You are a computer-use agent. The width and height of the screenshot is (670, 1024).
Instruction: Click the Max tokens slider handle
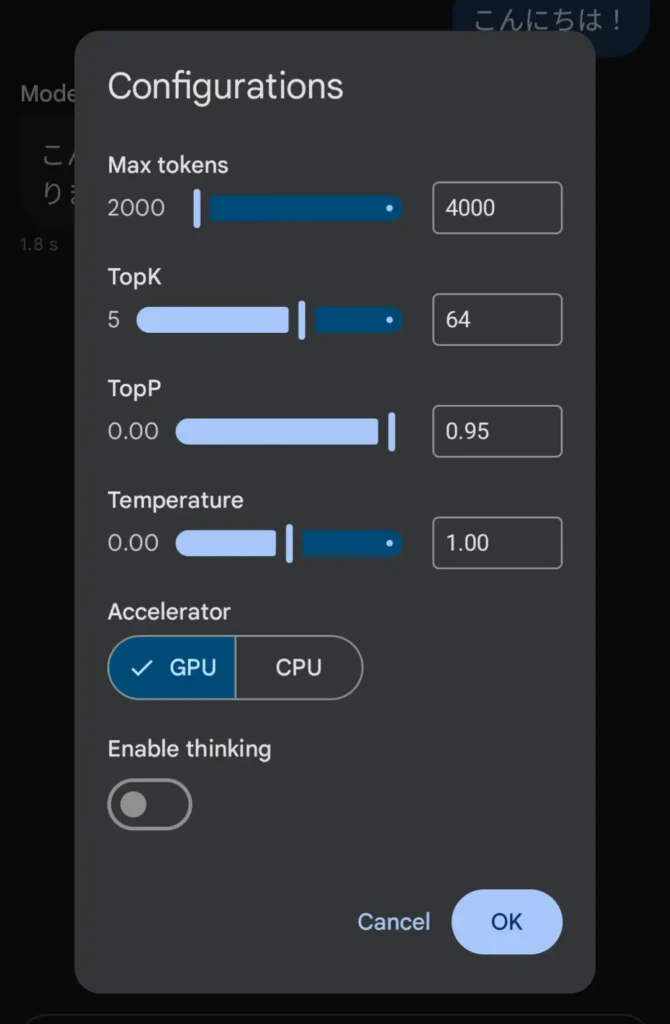197,208
